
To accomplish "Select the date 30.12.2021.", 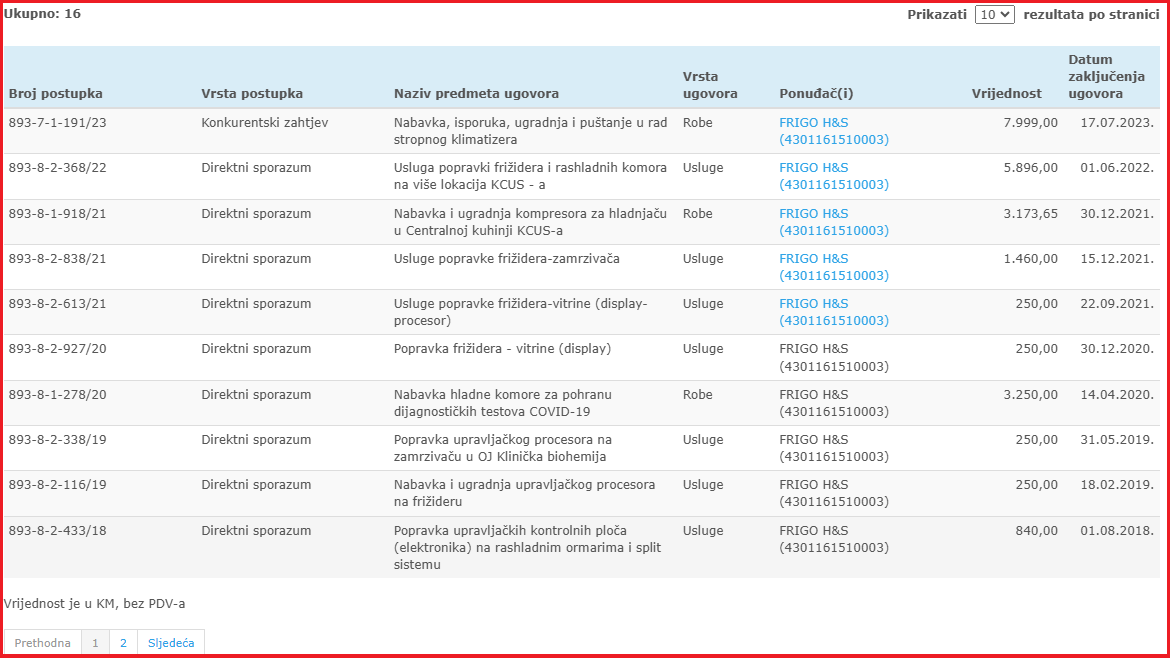I will 1117,213.
